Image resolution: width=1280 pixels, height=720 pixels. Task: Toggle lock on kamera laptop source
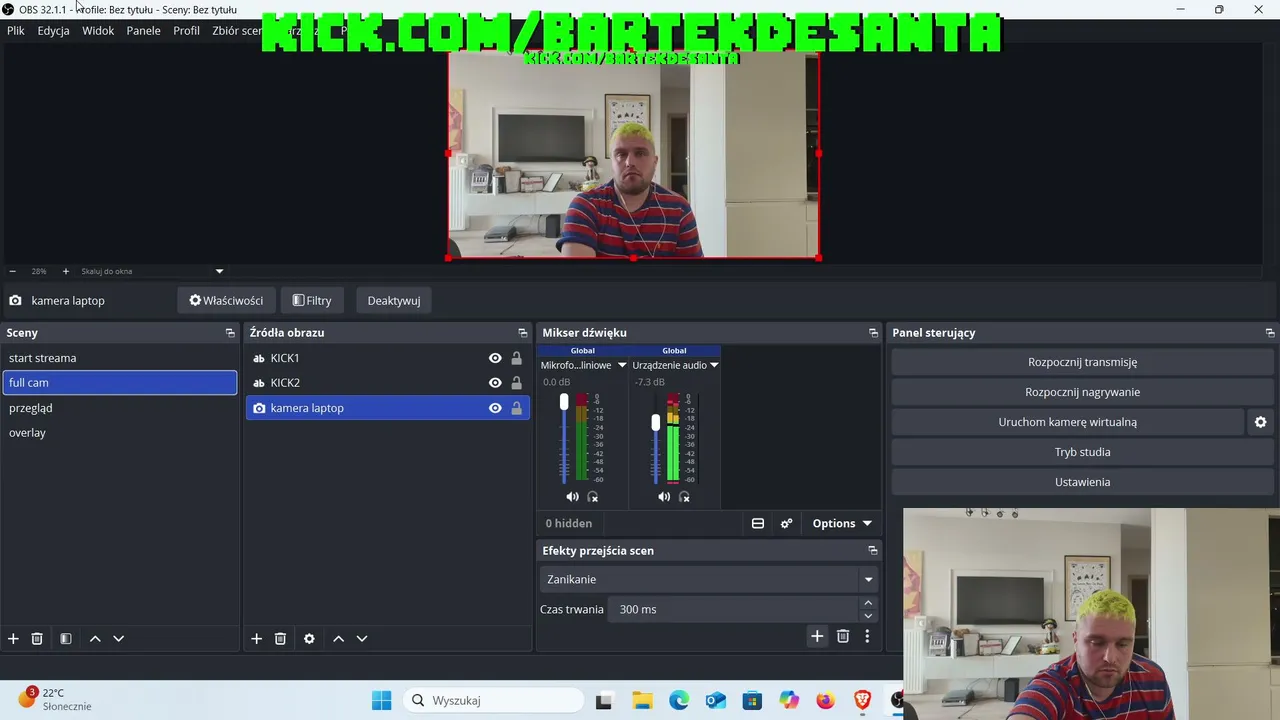coord(516,408)
